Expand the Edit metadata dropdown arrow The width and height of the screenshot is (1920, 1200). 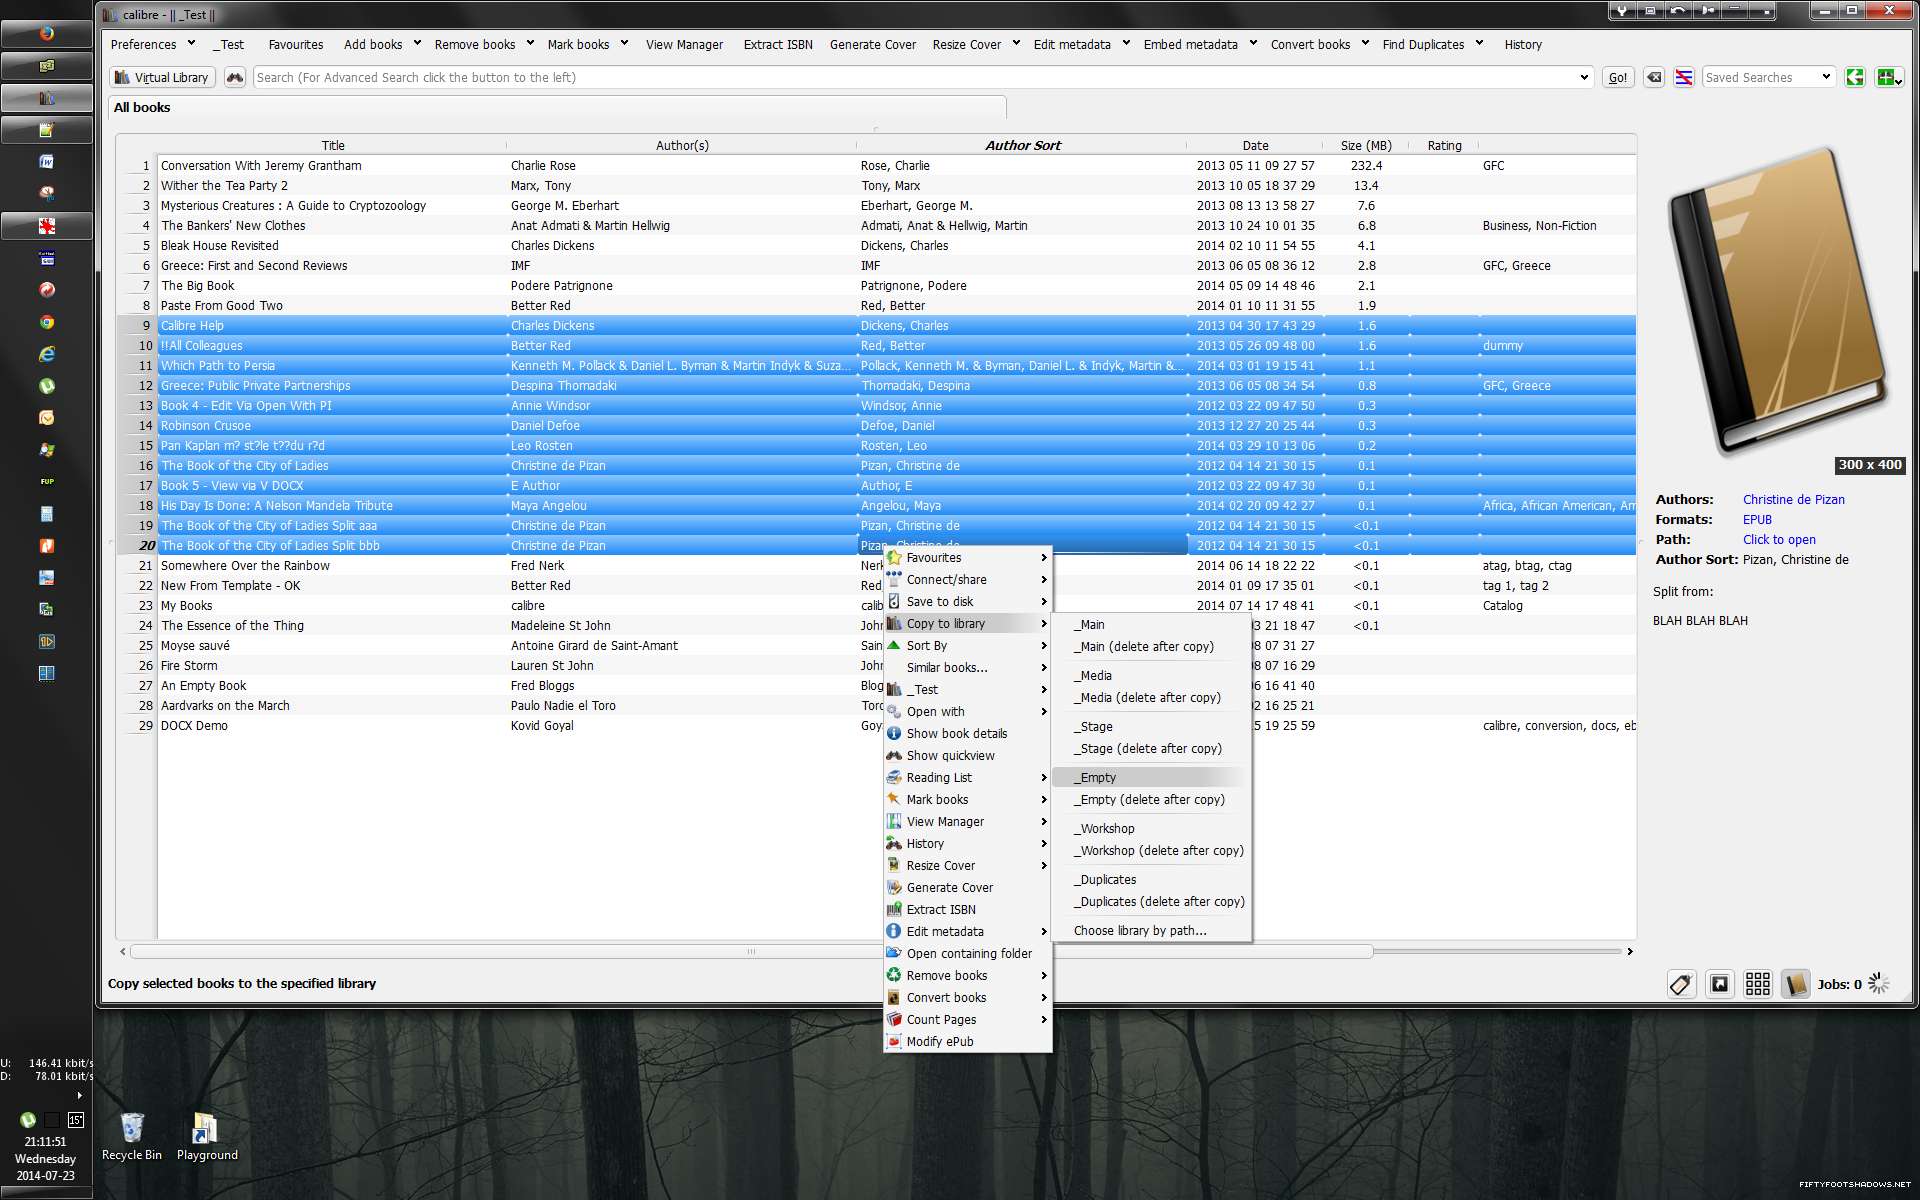(1126, 43)
